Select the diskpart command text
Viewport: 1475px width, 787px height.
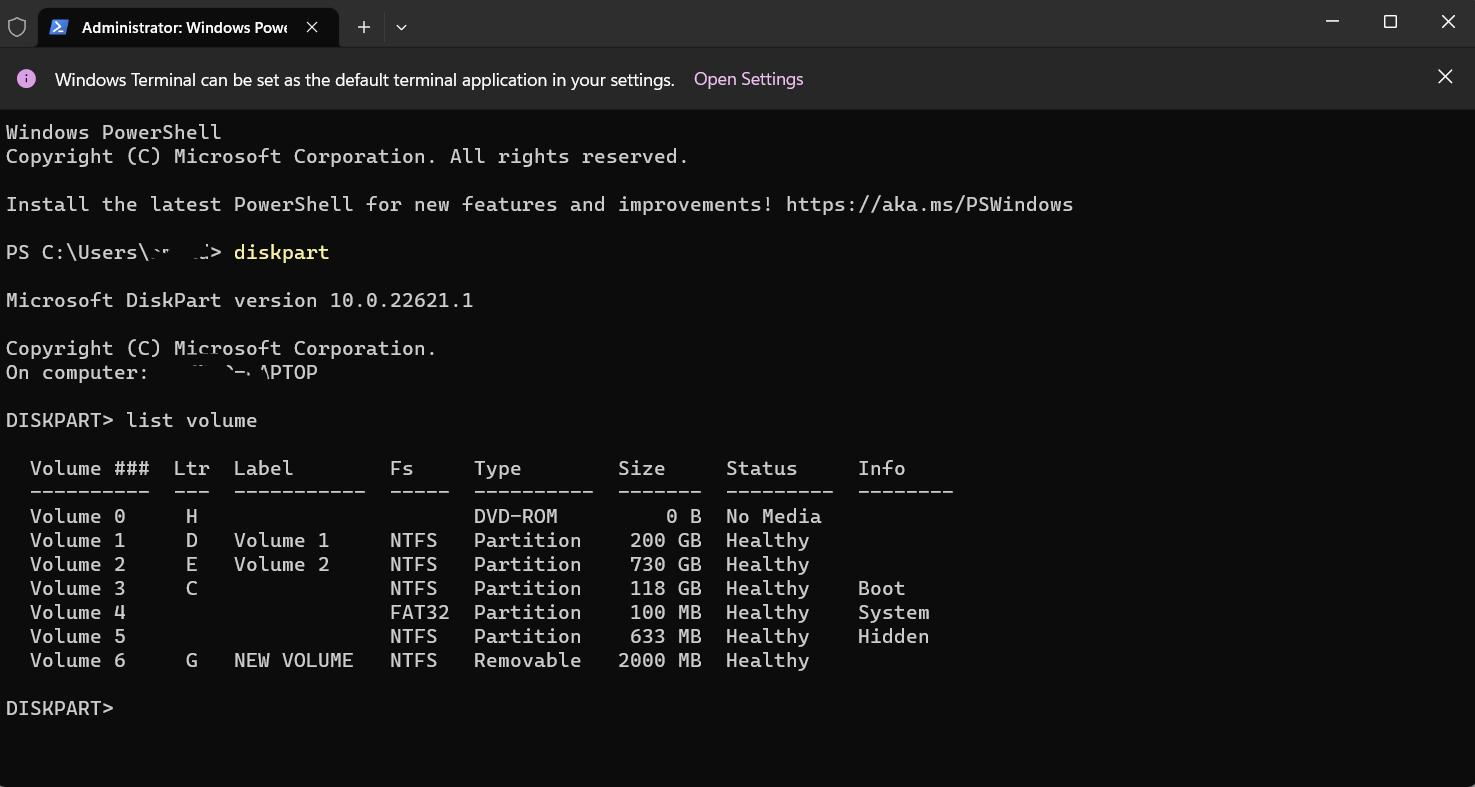click(281, 252)
